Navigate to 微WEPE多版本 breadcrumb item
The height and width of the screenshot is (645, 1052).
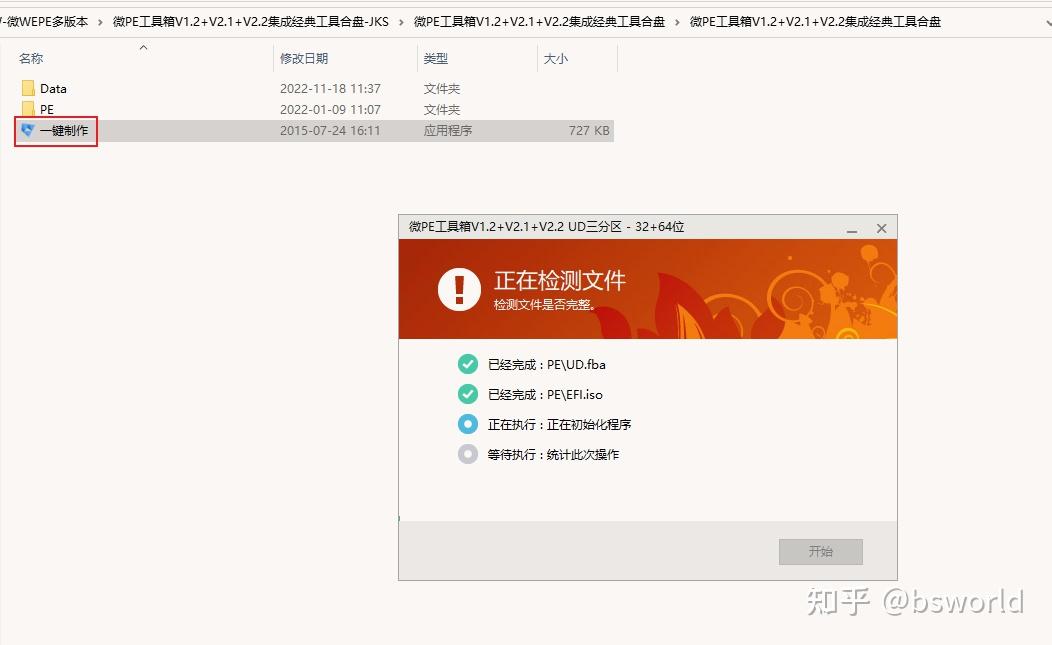[45, 21]
